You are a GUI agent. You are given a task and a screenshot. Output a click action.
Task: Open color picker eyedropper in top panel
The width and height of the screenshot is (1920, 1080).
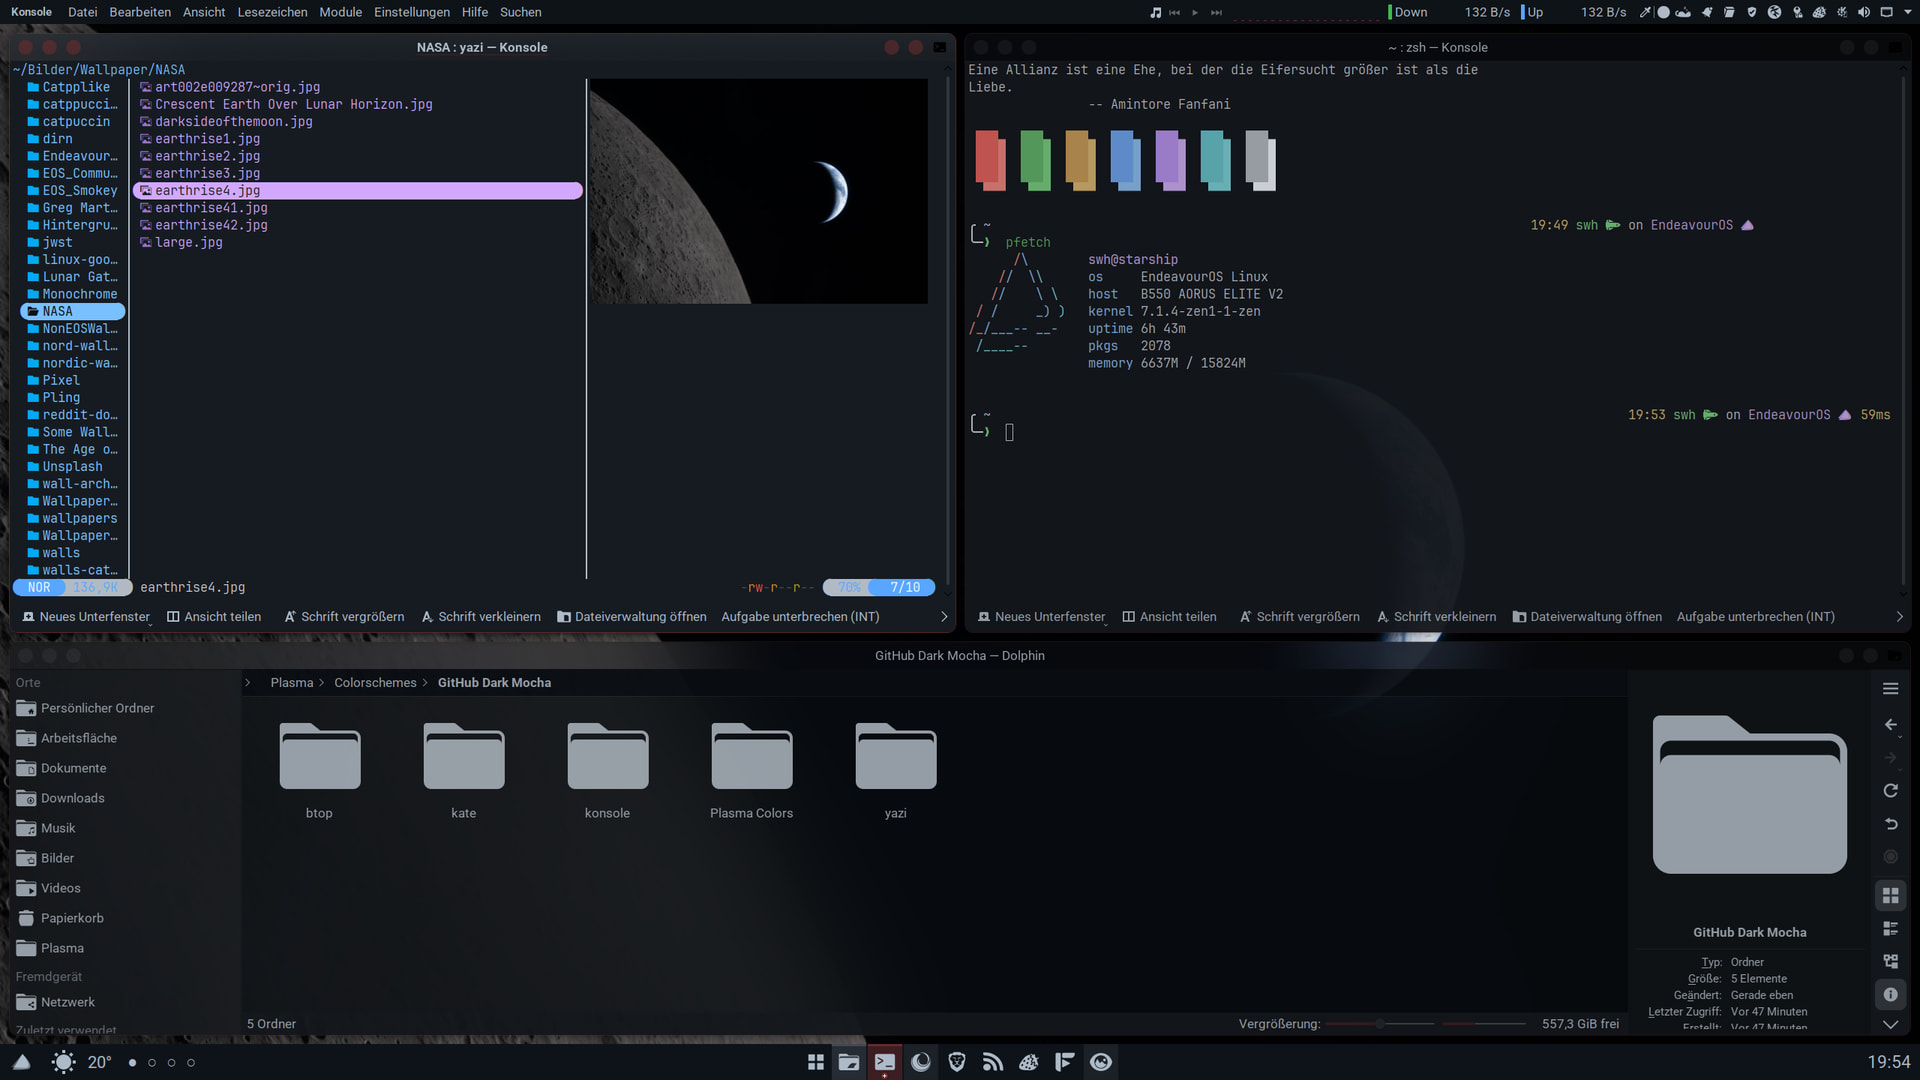(1646, 12)
